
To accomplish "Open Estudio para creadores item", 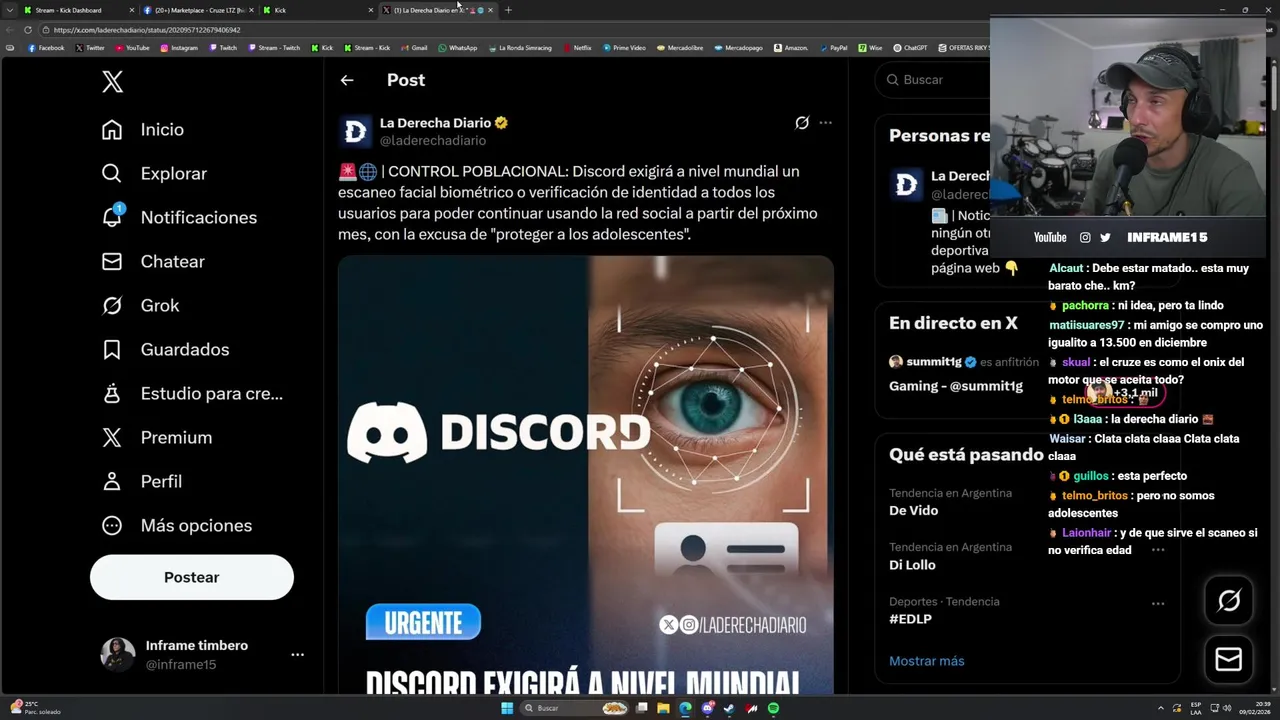I will click(192, 394).
